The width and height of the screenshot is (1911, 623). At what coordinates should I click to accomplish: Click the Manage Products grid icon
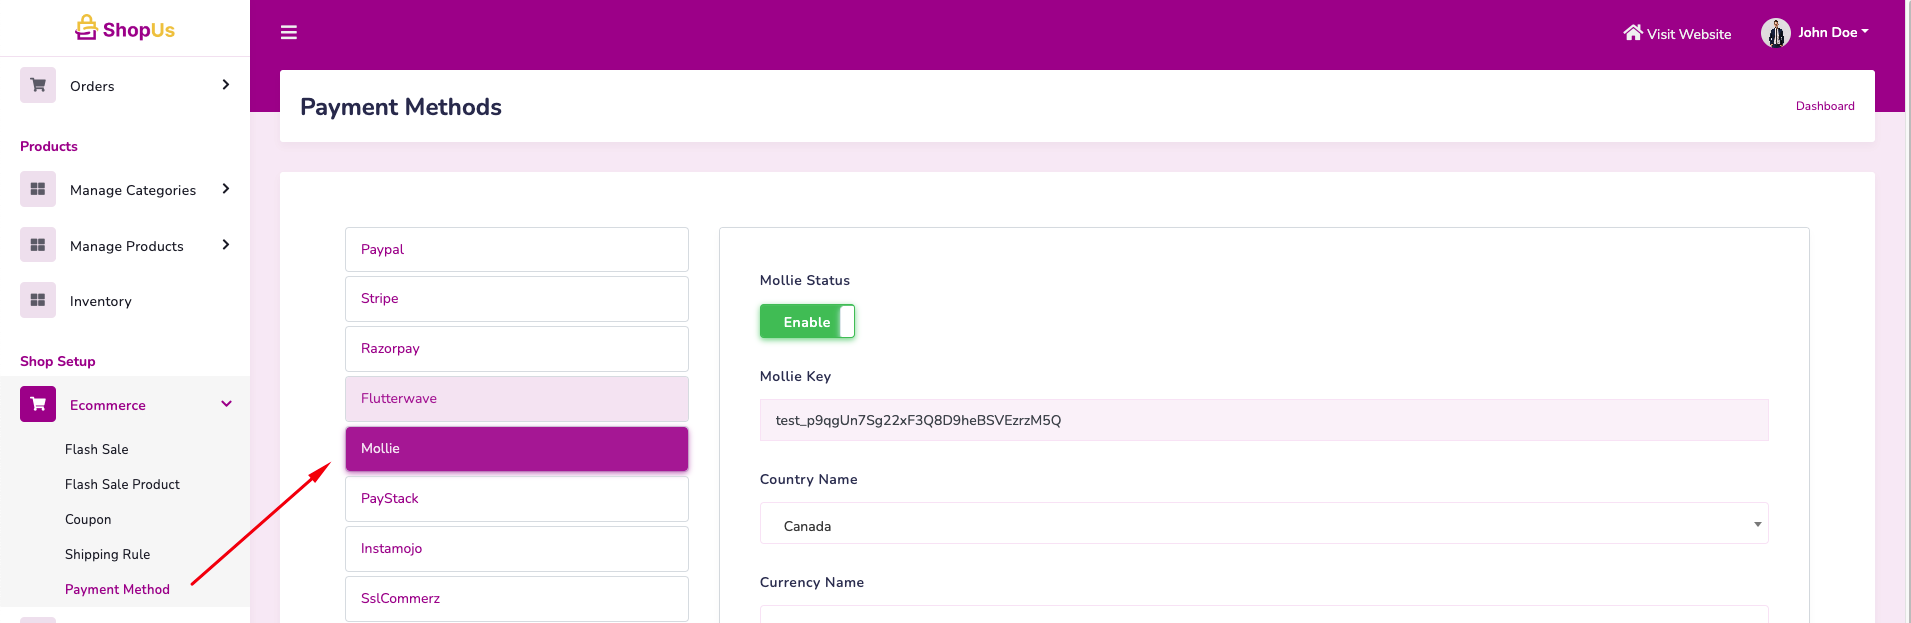coord(38,245)
